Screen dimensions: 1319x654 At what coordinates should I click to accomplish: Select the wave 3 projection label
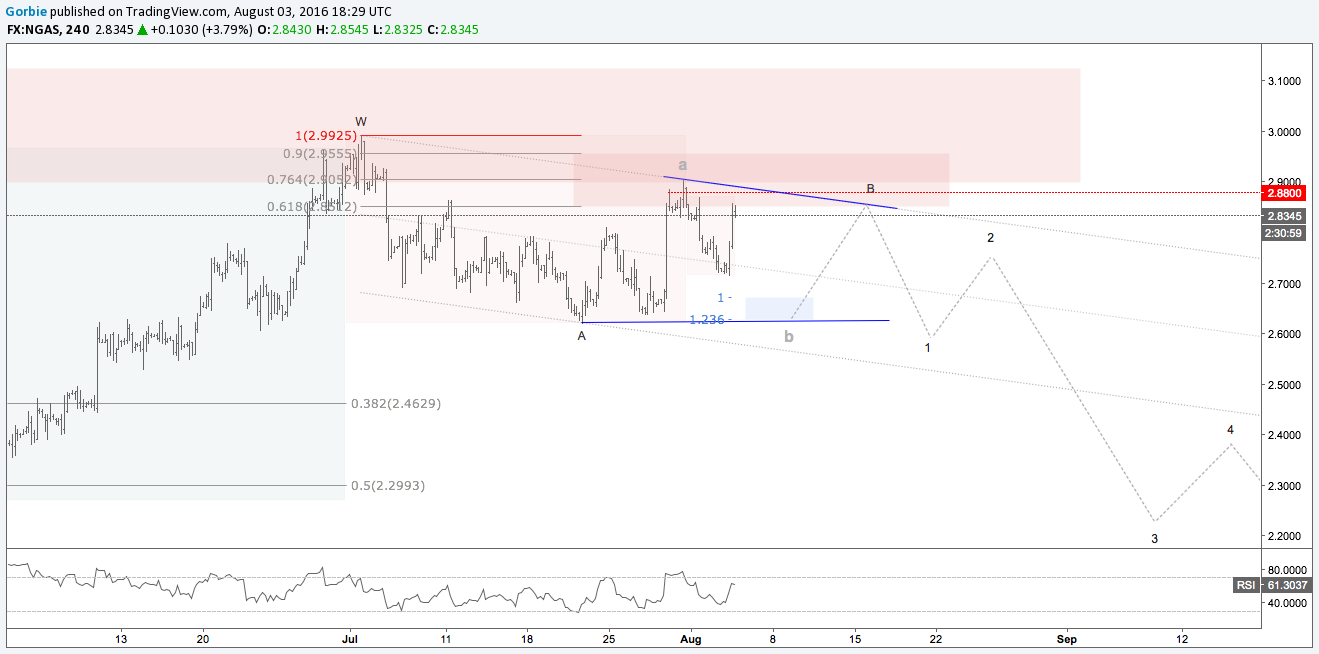1154,538
